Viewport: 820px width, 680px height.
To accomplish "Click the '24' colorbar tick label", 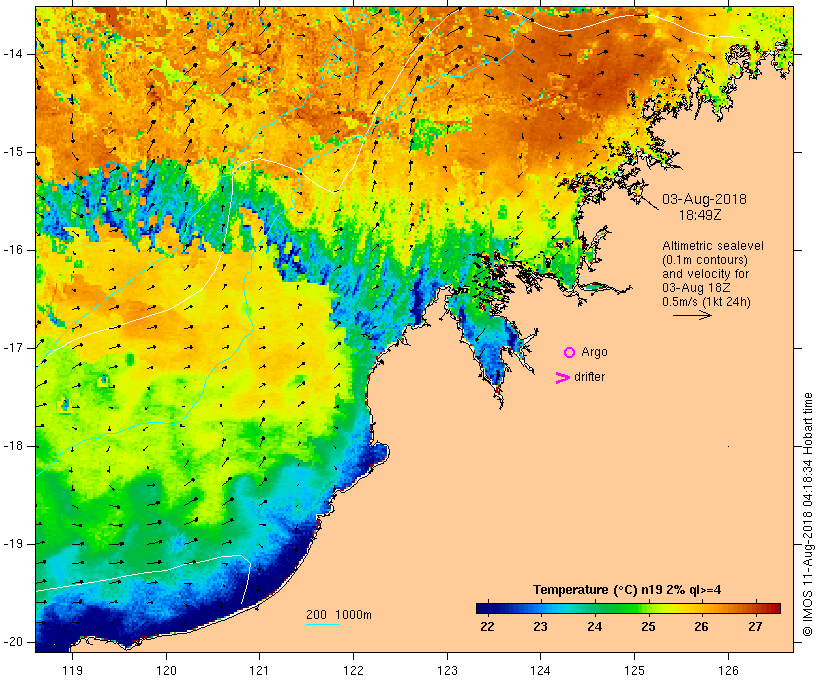I will (595, 627).
